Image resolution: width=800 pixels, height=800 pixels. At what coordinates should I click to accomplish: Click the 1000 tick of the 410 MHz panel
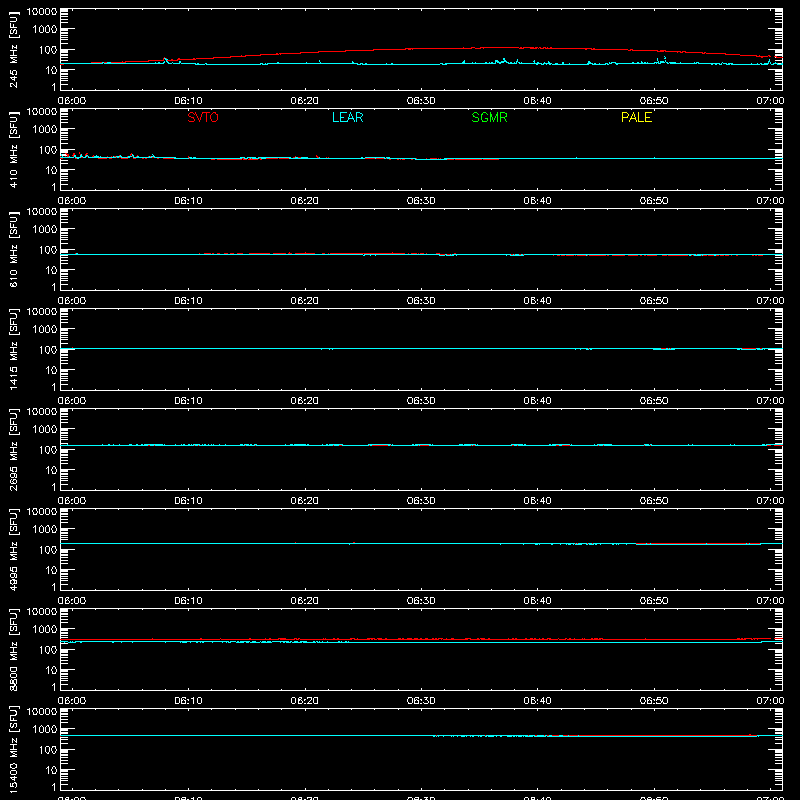(45, 130)
